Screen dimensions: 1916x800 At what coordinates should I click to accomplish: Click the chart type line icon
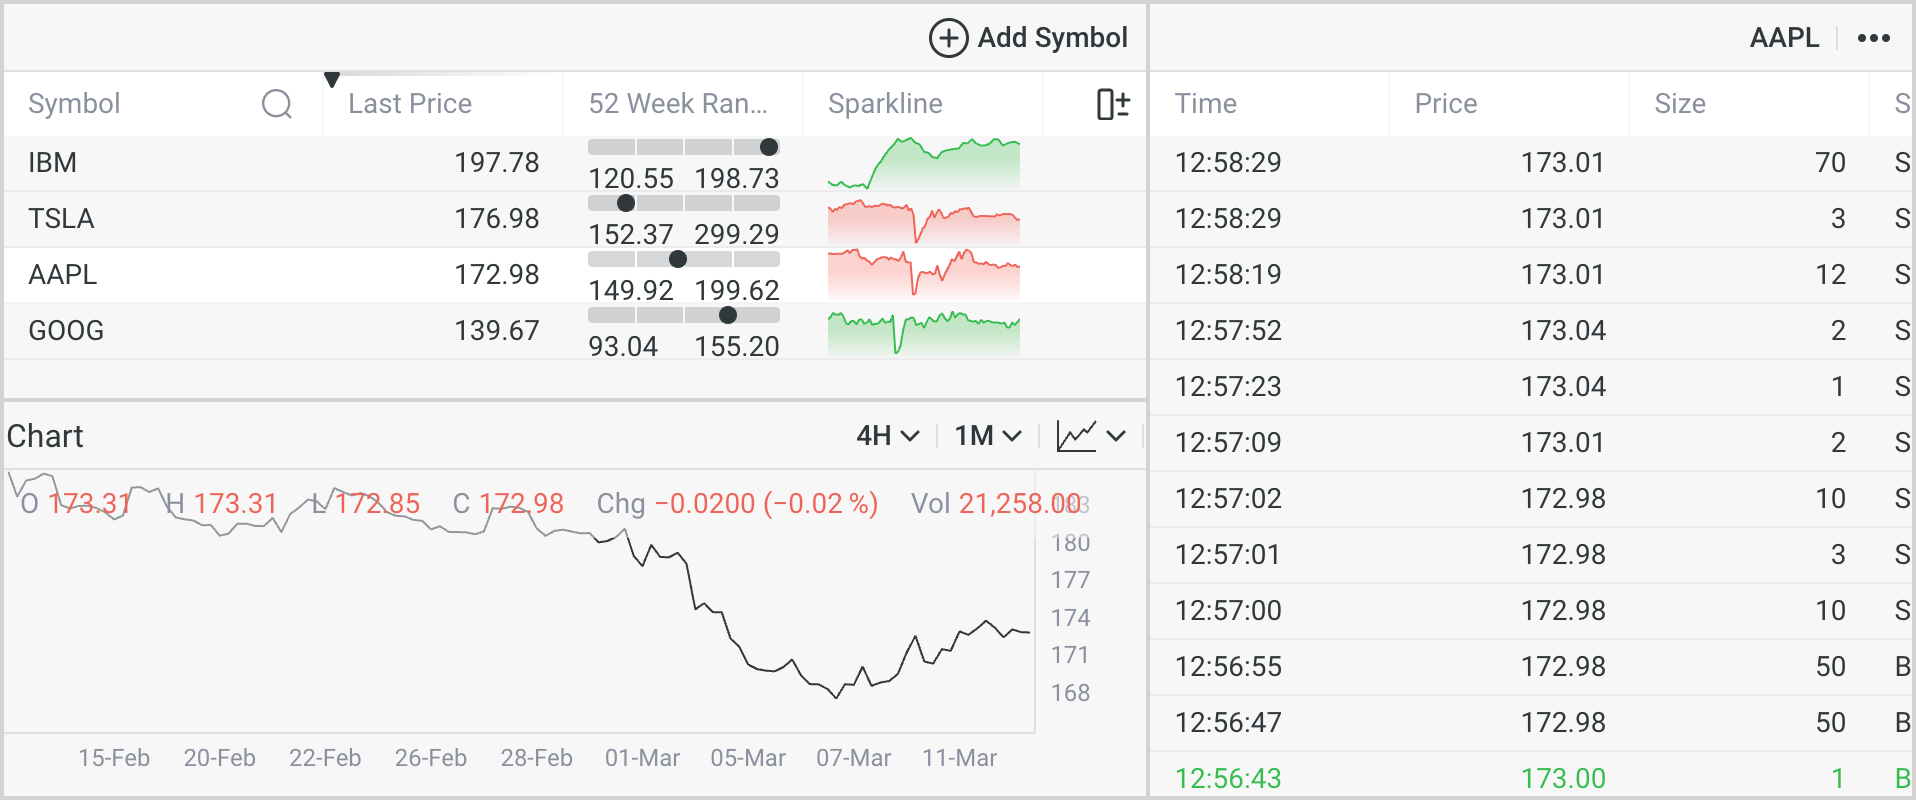(1076, 436)
